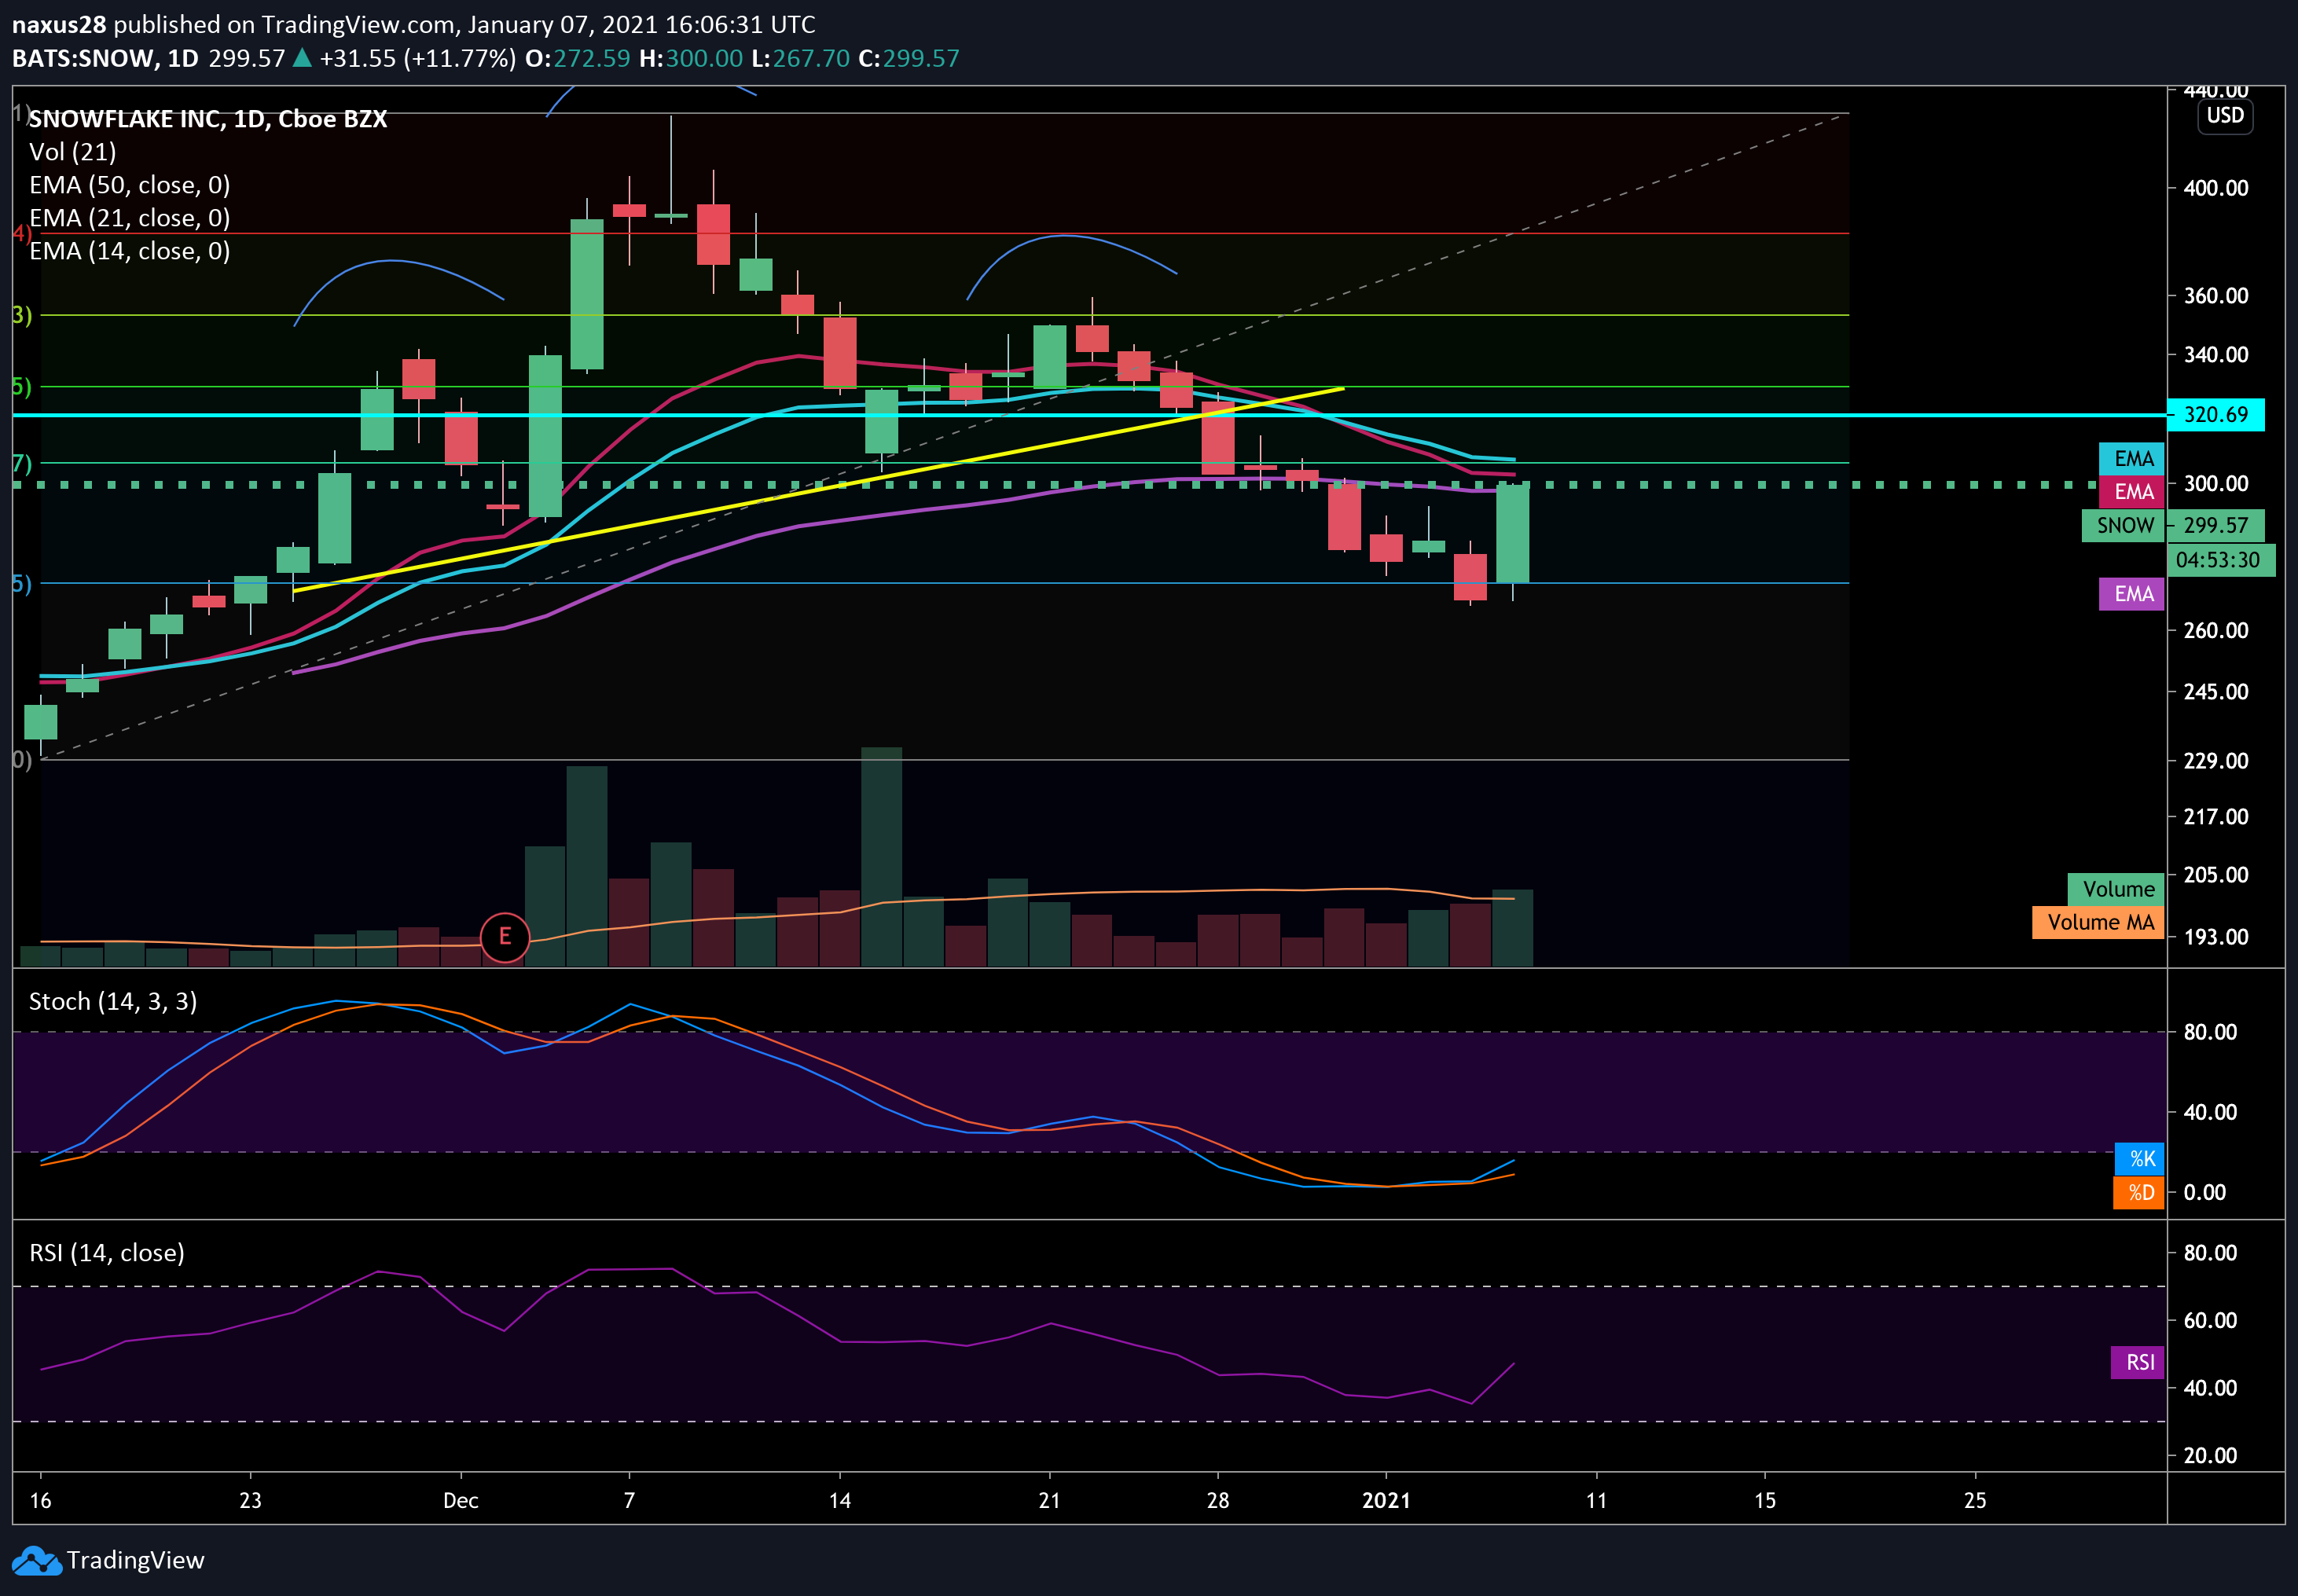Click the 25 label on the date axis
The image size is (2298, 1596).
pos(1975,1501)
